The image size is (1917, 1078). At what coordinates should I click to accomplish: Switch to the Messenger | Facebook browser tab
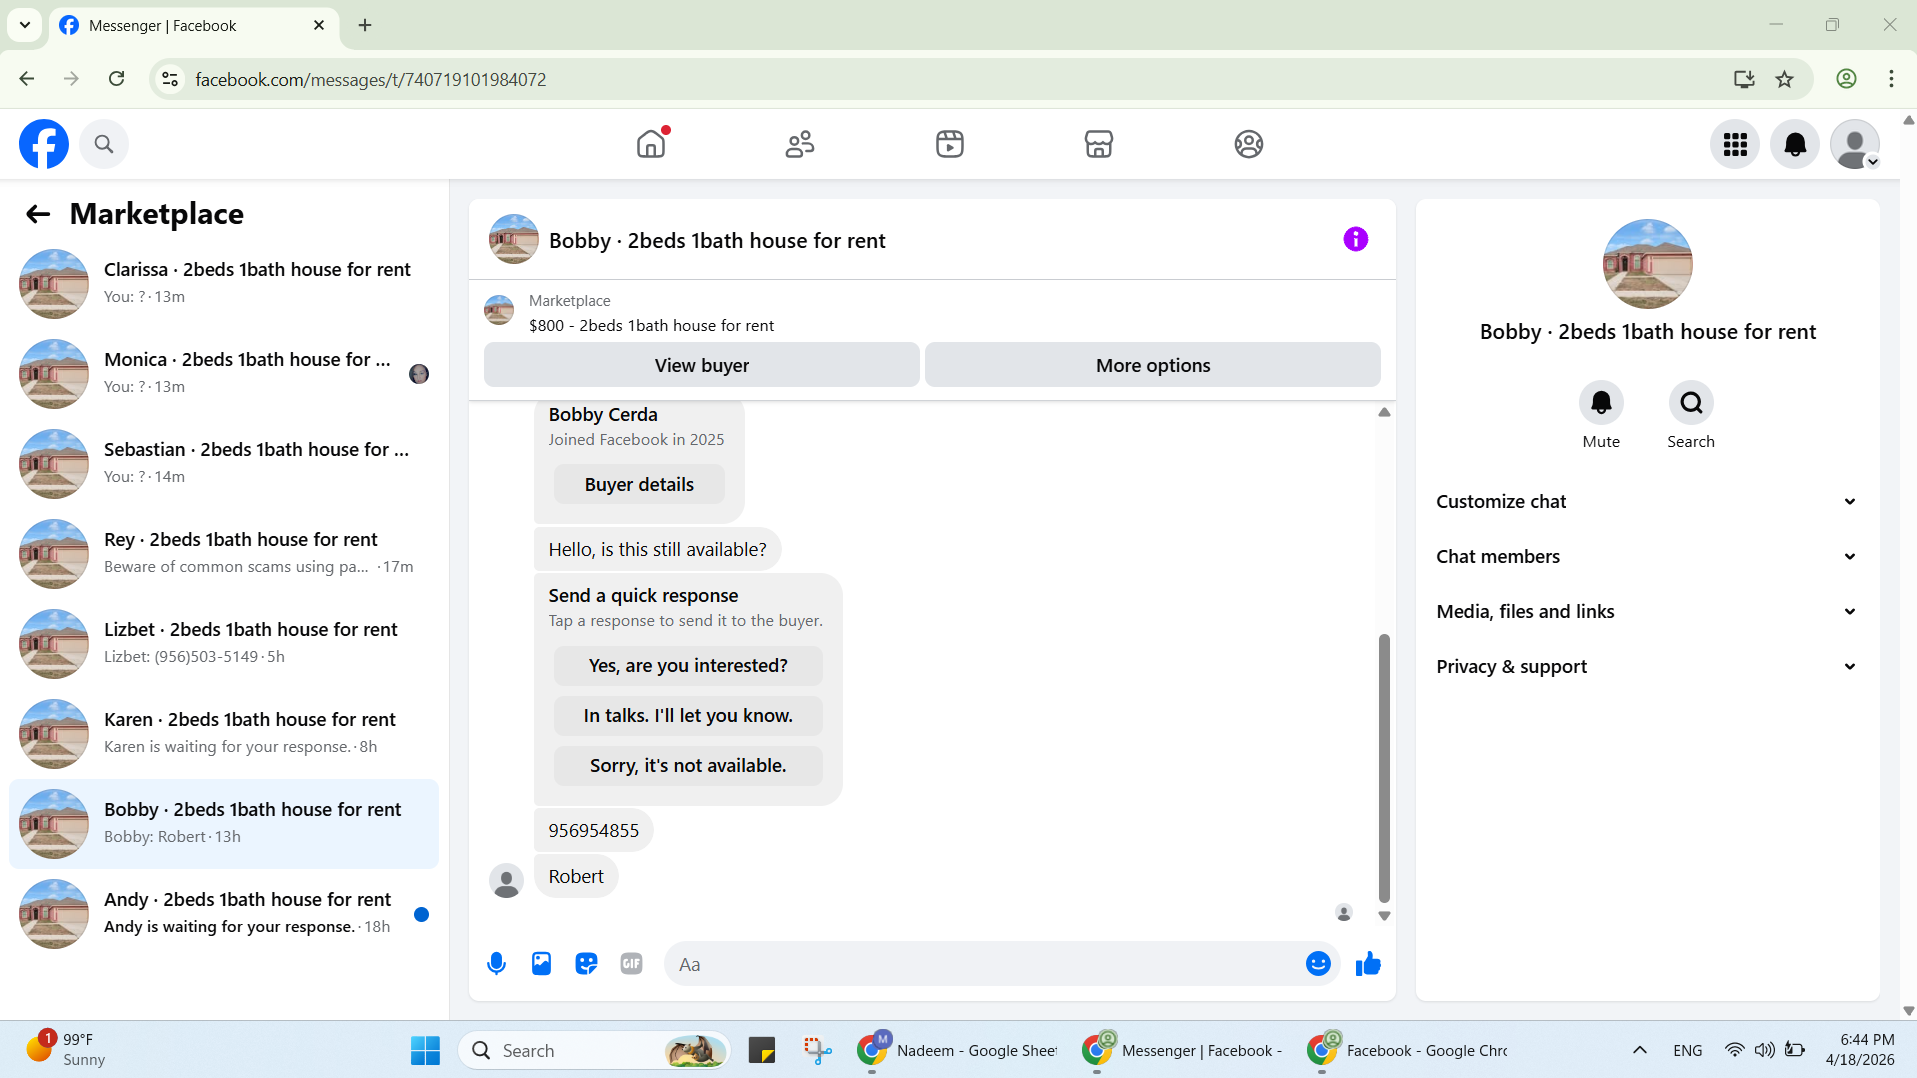pyautogui.click(x=193, y=25)
